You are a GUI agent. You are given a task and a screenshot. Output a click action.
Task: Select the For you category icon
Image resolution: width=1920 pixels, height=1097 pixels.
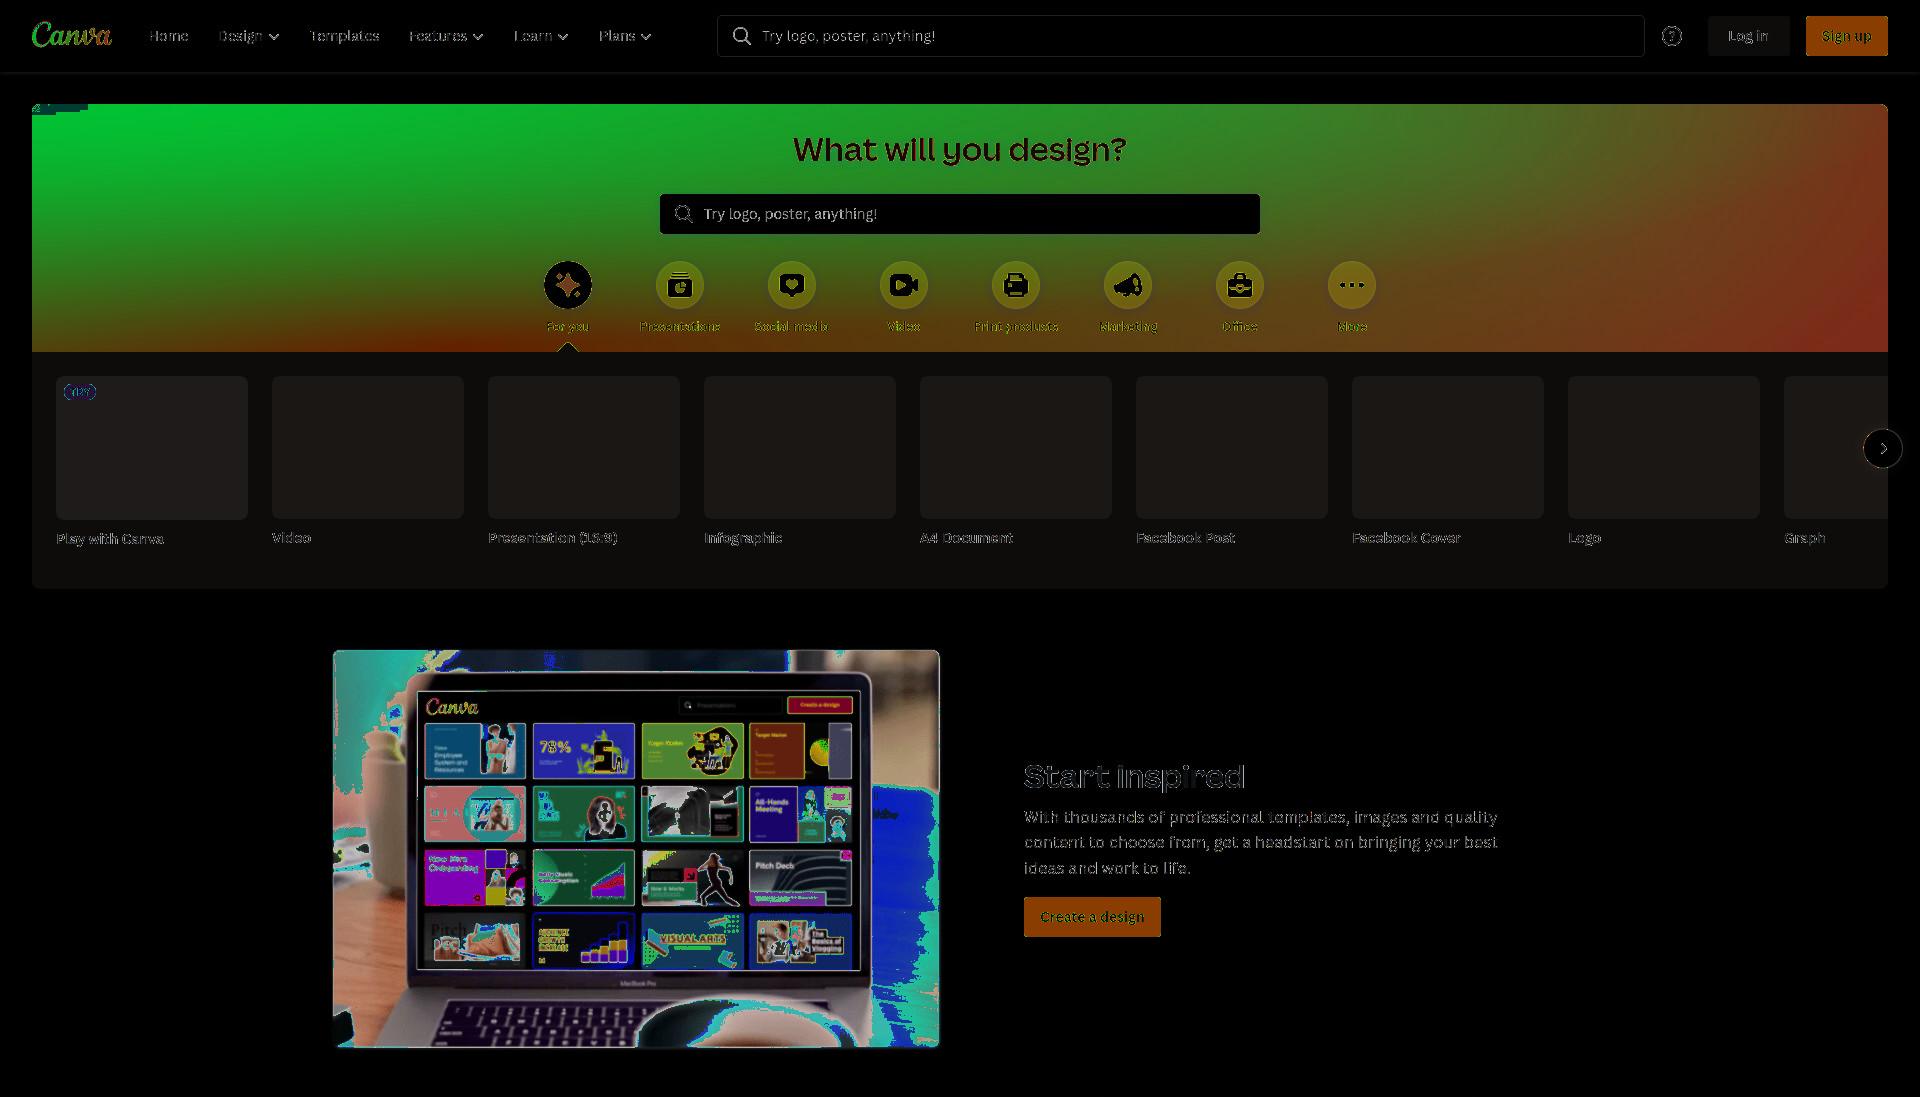coord(568,286)
